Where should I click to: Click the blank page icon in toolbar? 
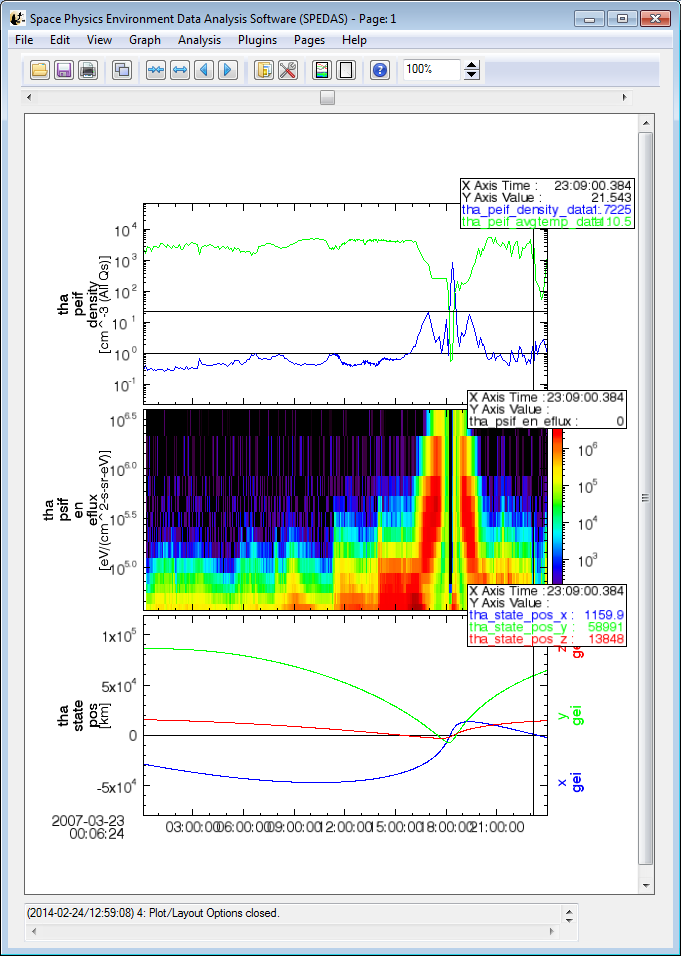click(346, 70)
